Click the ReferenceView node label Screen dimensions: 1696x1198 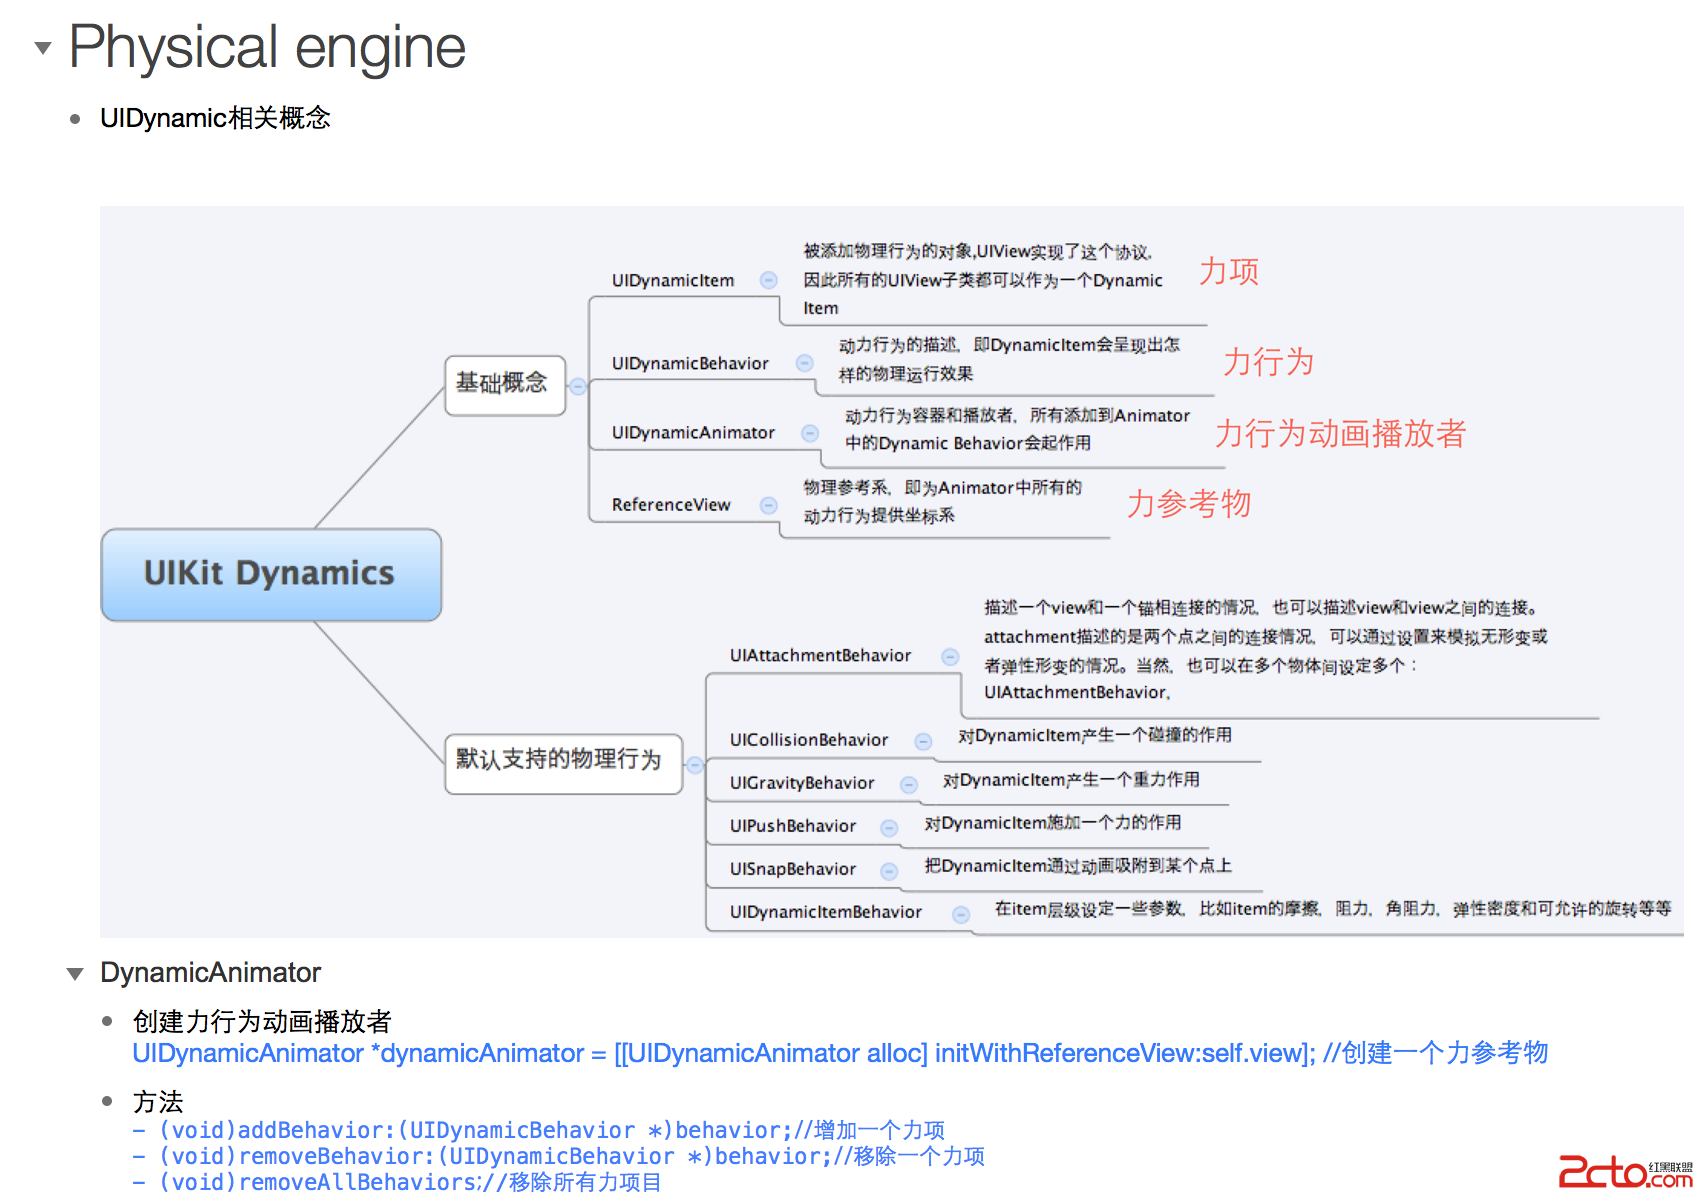pos(671,505)
